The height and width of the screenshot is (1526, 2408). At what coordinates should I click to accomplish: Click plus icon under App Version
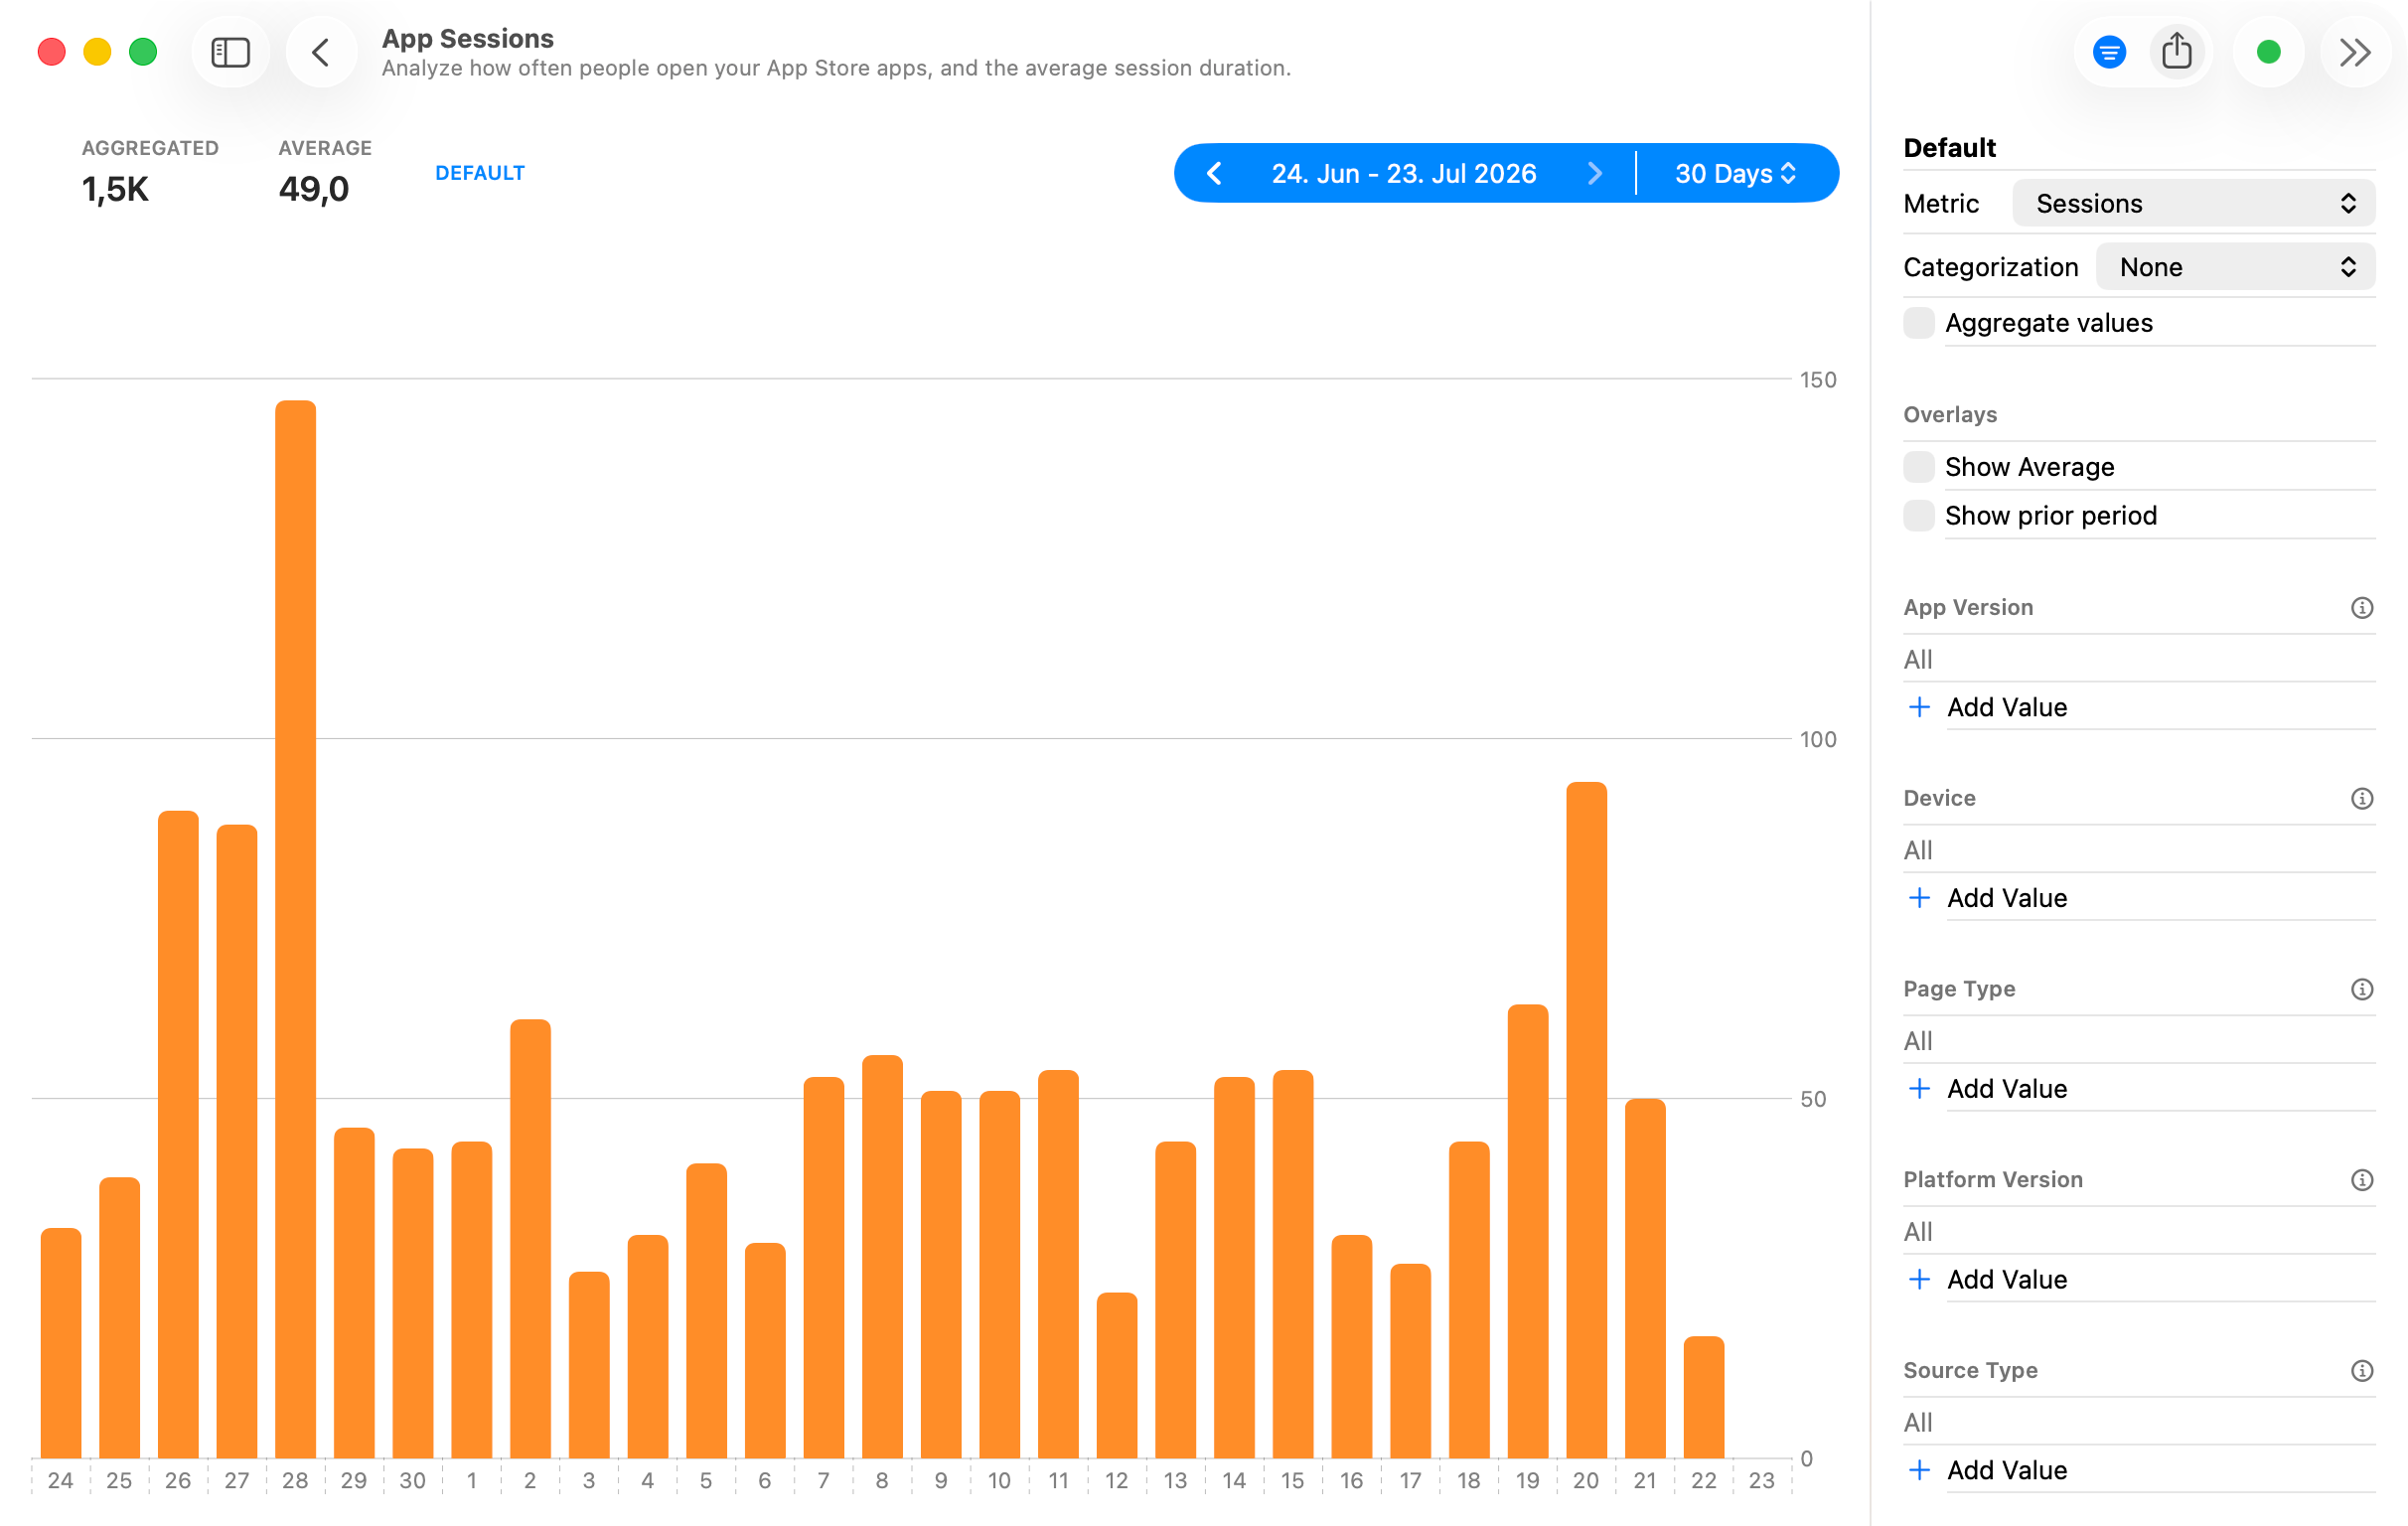pyautogui.click(x=1919, y=707)
